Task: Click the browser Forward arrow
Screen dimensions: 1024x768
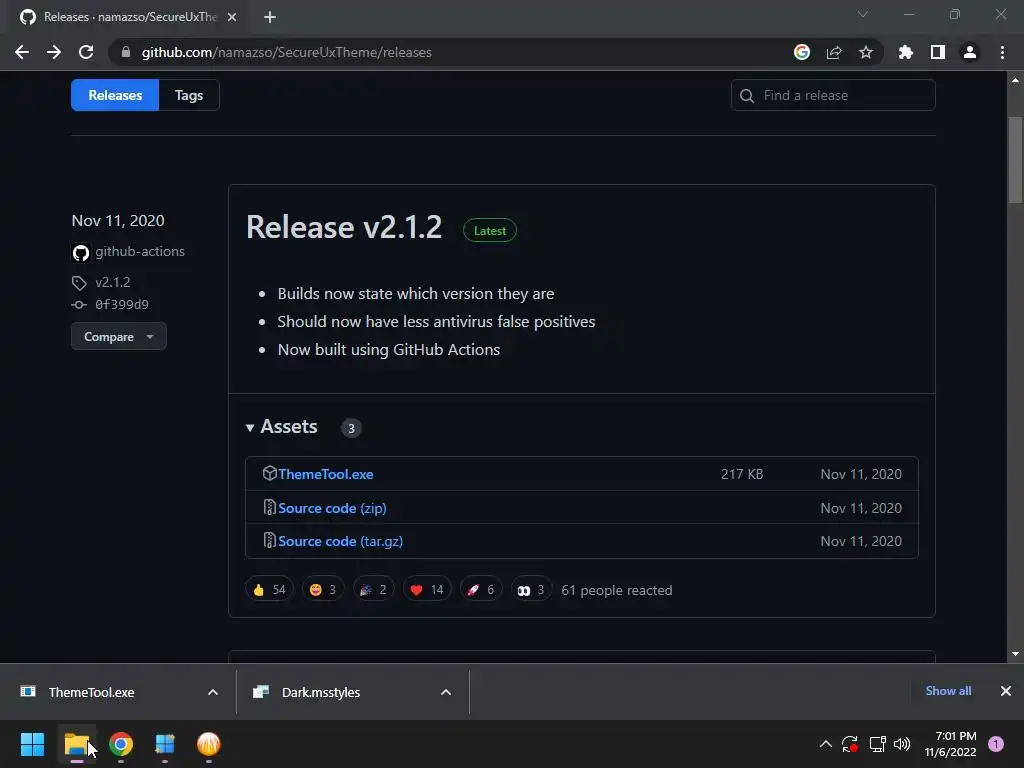Action: point(54,52)
